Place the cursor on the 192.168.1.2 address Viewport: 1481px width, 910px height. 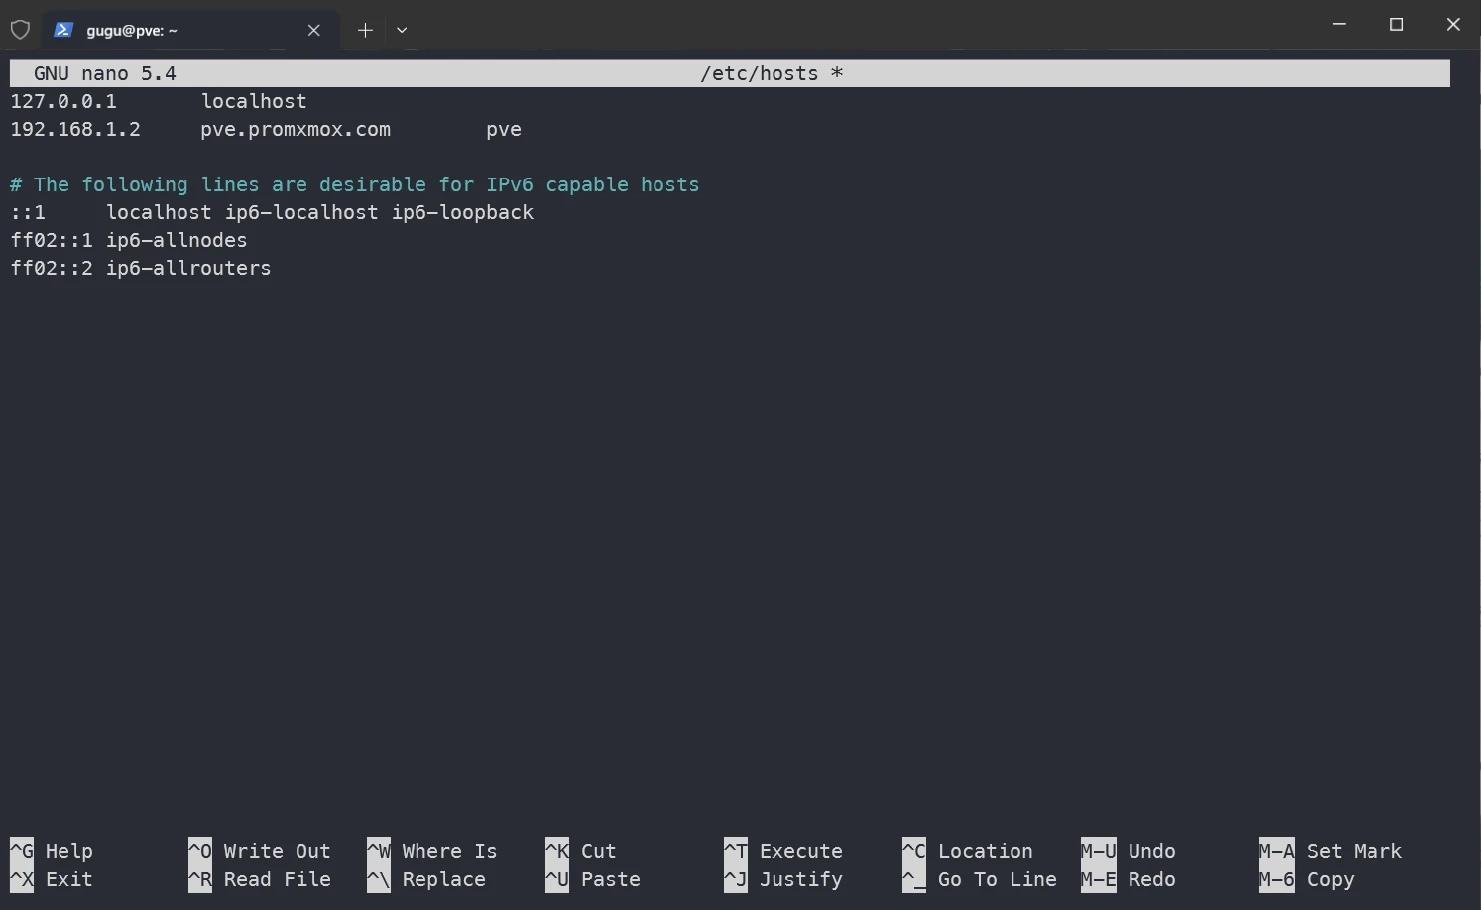point(75,130)
